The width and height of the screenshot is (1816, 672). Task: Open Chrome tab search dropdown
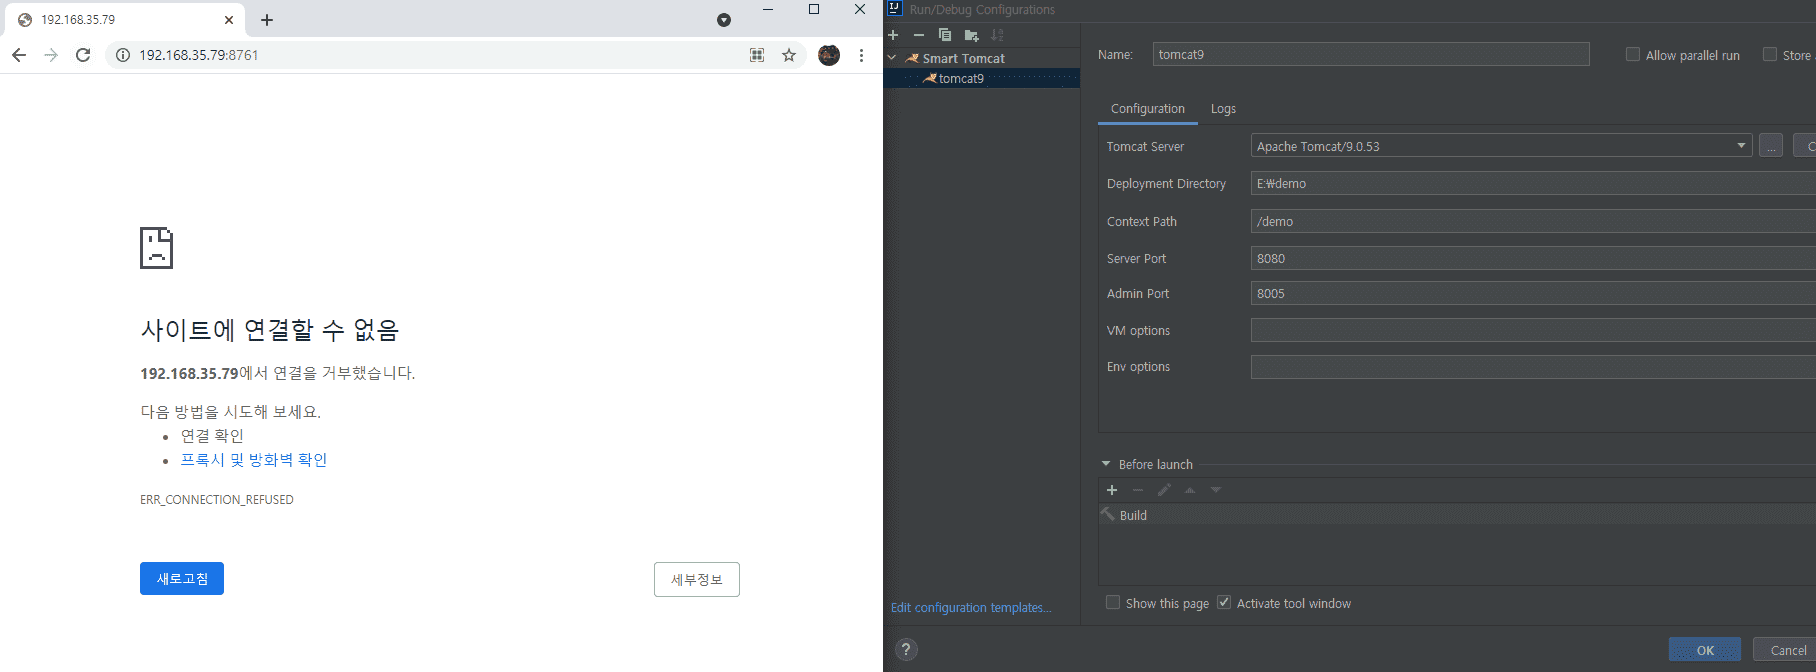pyautogui.click(x=724, y=20)
